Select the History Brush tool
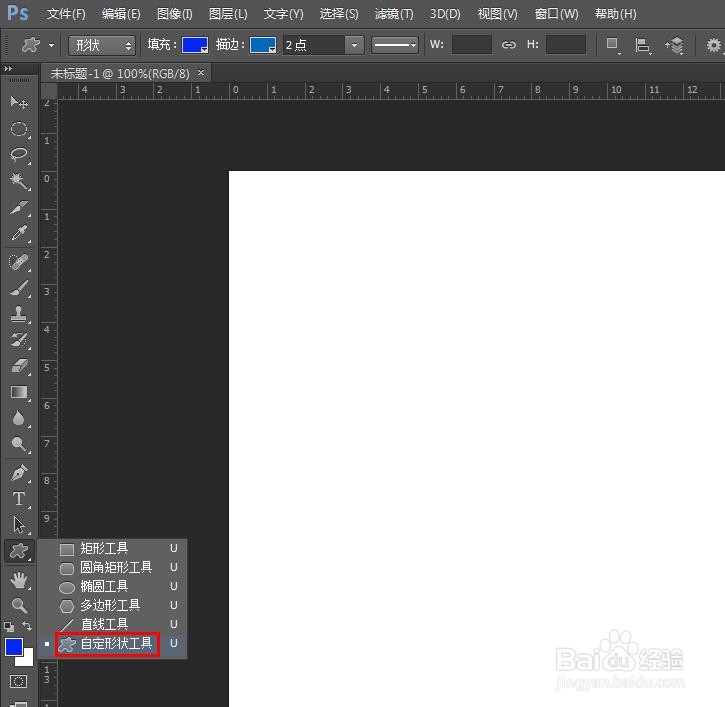Image resolution: width=725 pixels, height=707 pixels. pyautogui.click(x=19, y=340)
